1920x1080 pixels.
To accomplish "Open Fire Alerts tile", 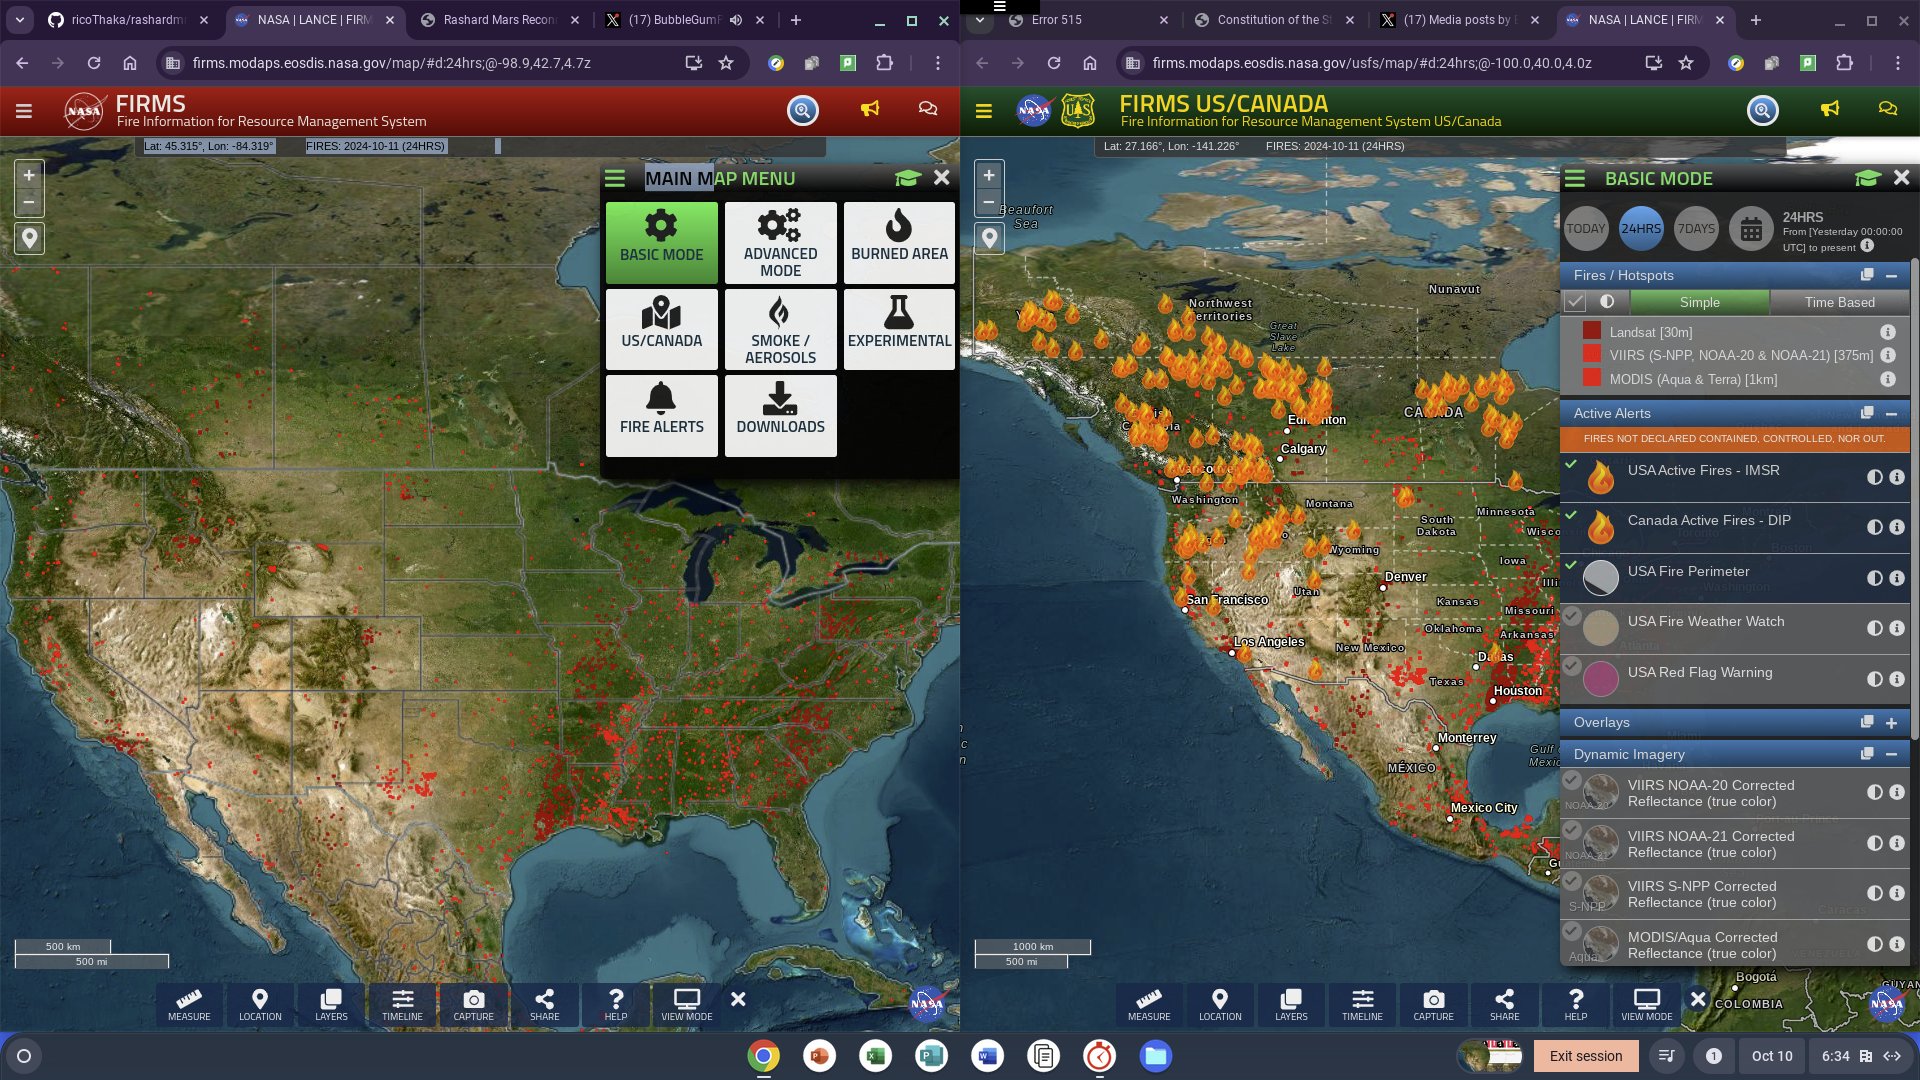I will click(661, 415).
